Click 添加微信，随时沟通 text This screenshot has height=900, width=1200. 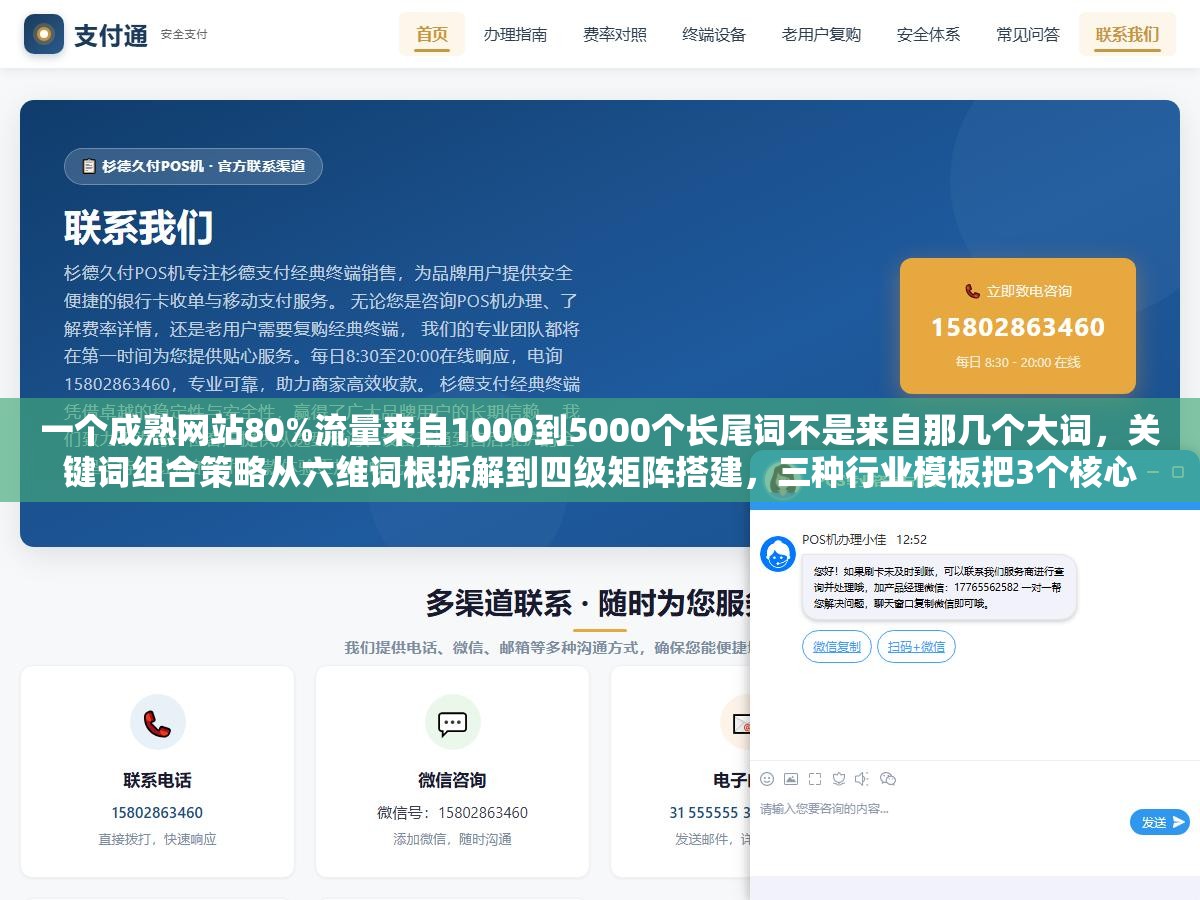[x=452, y=839]
